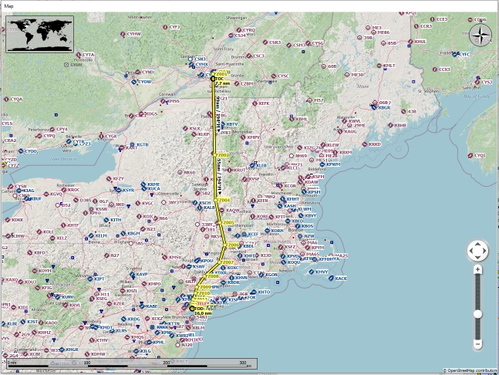Screen dimensions: 499x375
Task: Click the CYOW airport icon
Action: tap(134, 82)
